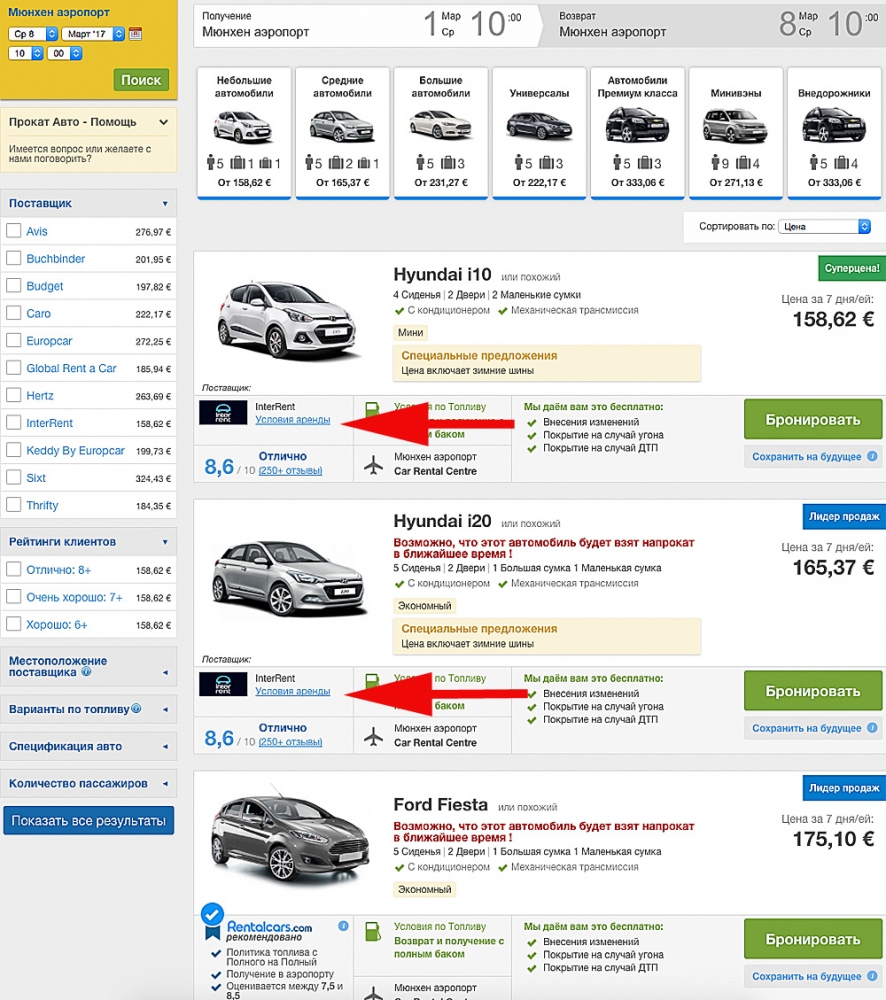
Task: Click the Rentalcars.com recommended logo
Action: click(x=269, y=930)
